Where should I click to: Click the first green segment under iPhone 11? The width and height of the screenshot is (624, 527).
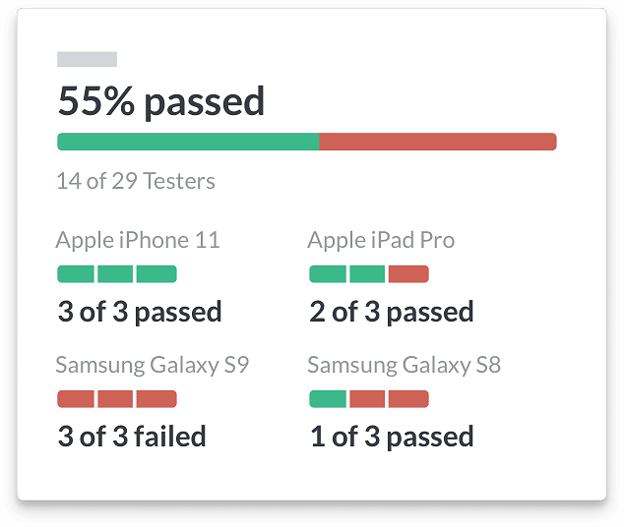76,274
